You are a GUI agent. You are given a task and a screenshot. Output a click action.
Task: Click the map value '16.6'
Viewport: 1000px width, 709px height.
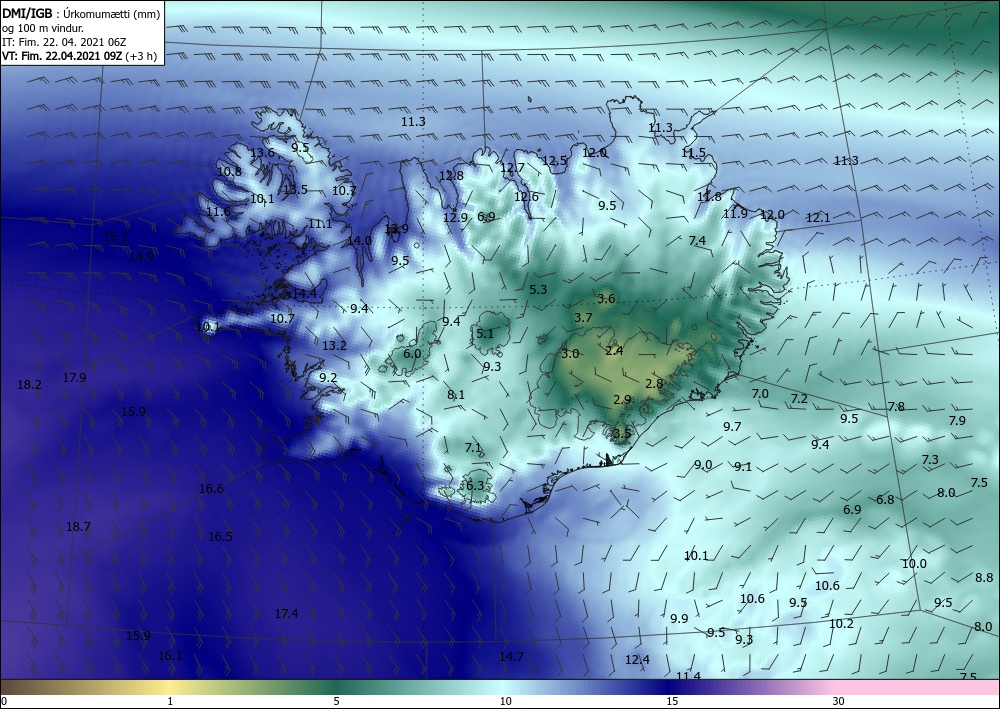coord(211,488)
